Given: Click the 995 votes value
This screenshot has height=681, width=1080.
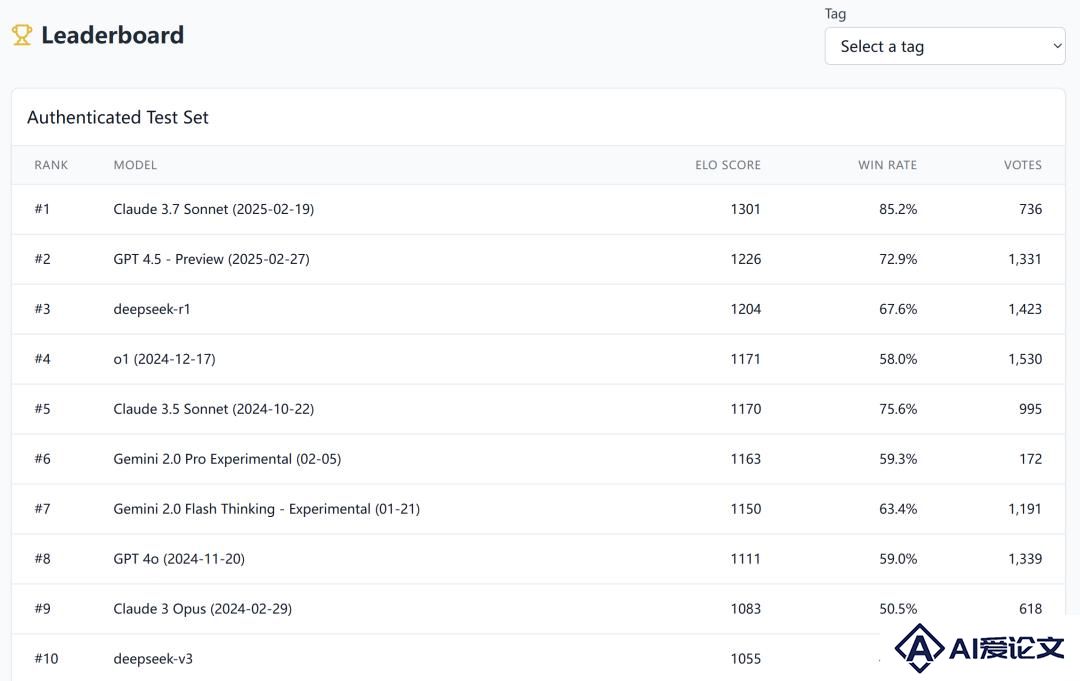Looking at the screenshot, I should click(1030, 409).
